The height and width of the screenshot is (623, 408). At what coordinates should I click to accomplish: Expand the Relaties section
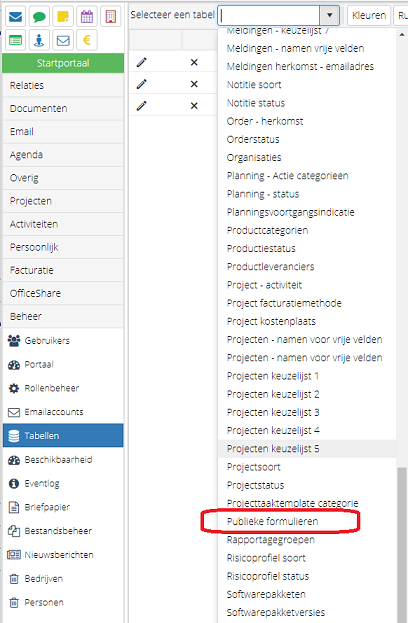pos(63,85)
